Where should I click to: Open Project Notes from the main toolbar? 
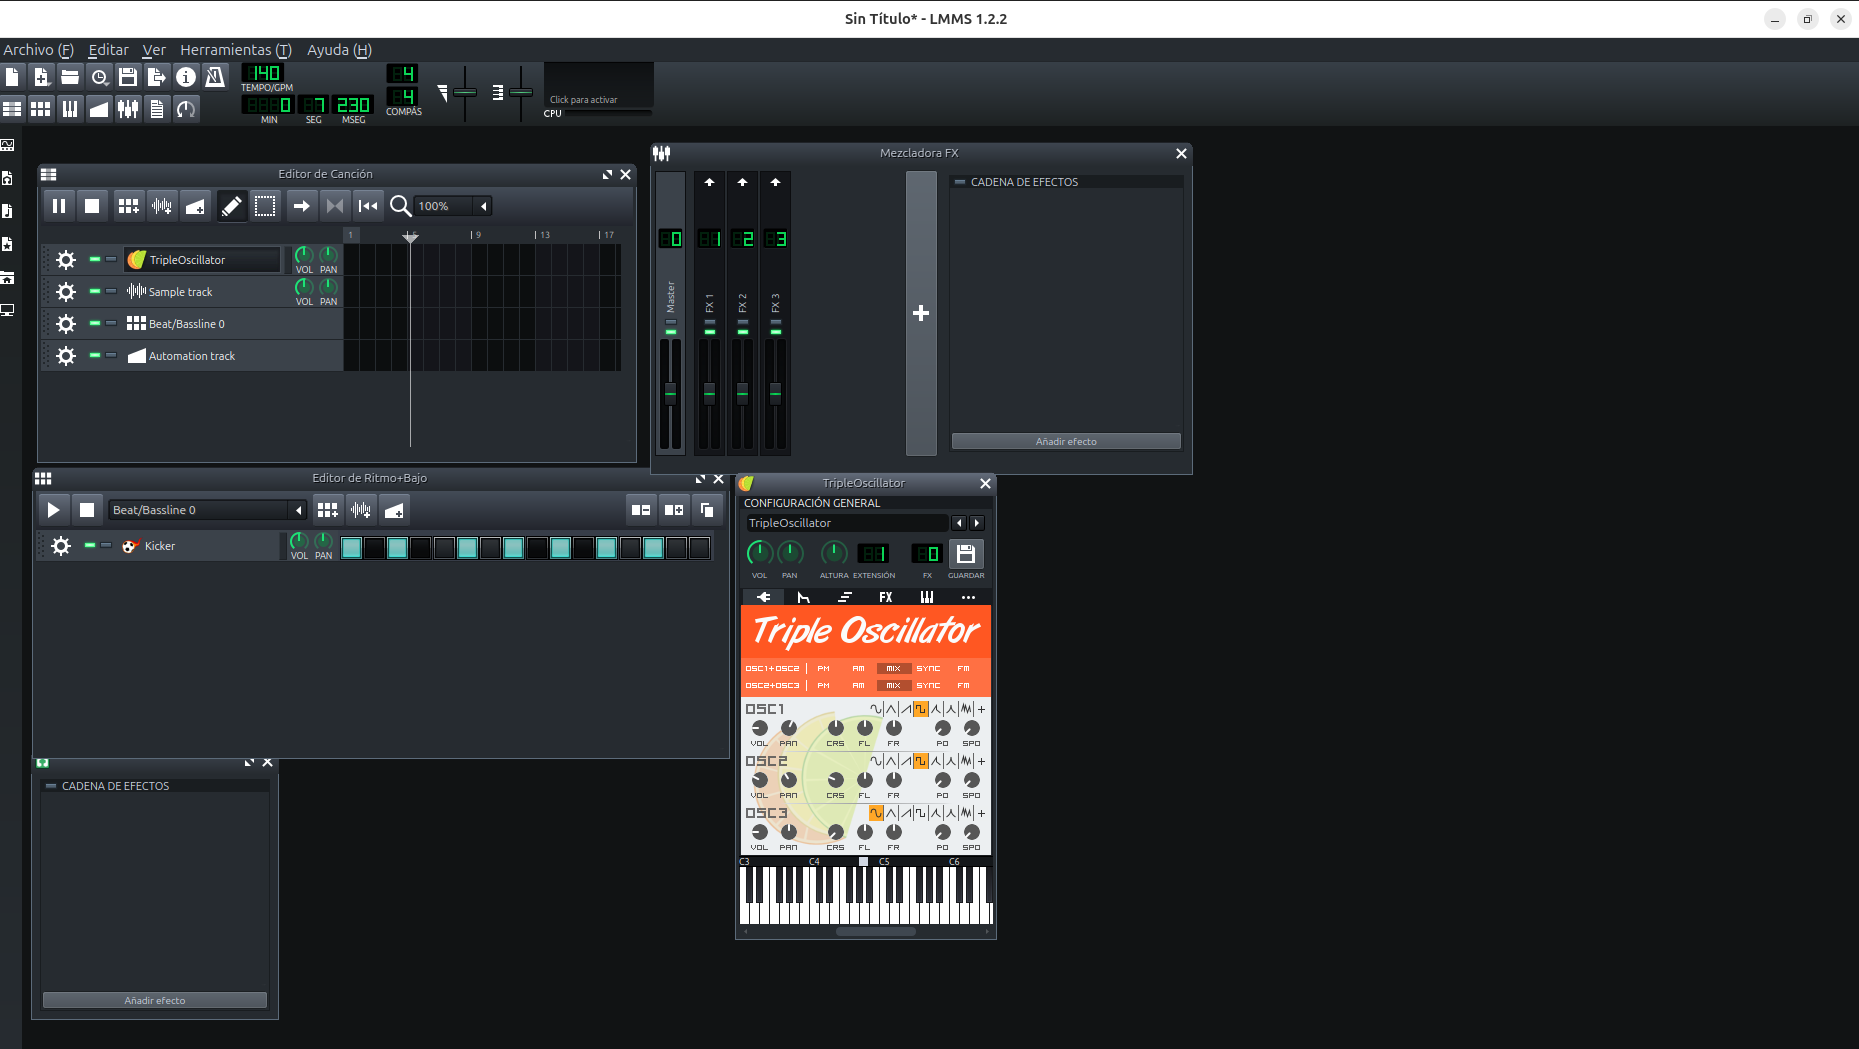[157, 109]
